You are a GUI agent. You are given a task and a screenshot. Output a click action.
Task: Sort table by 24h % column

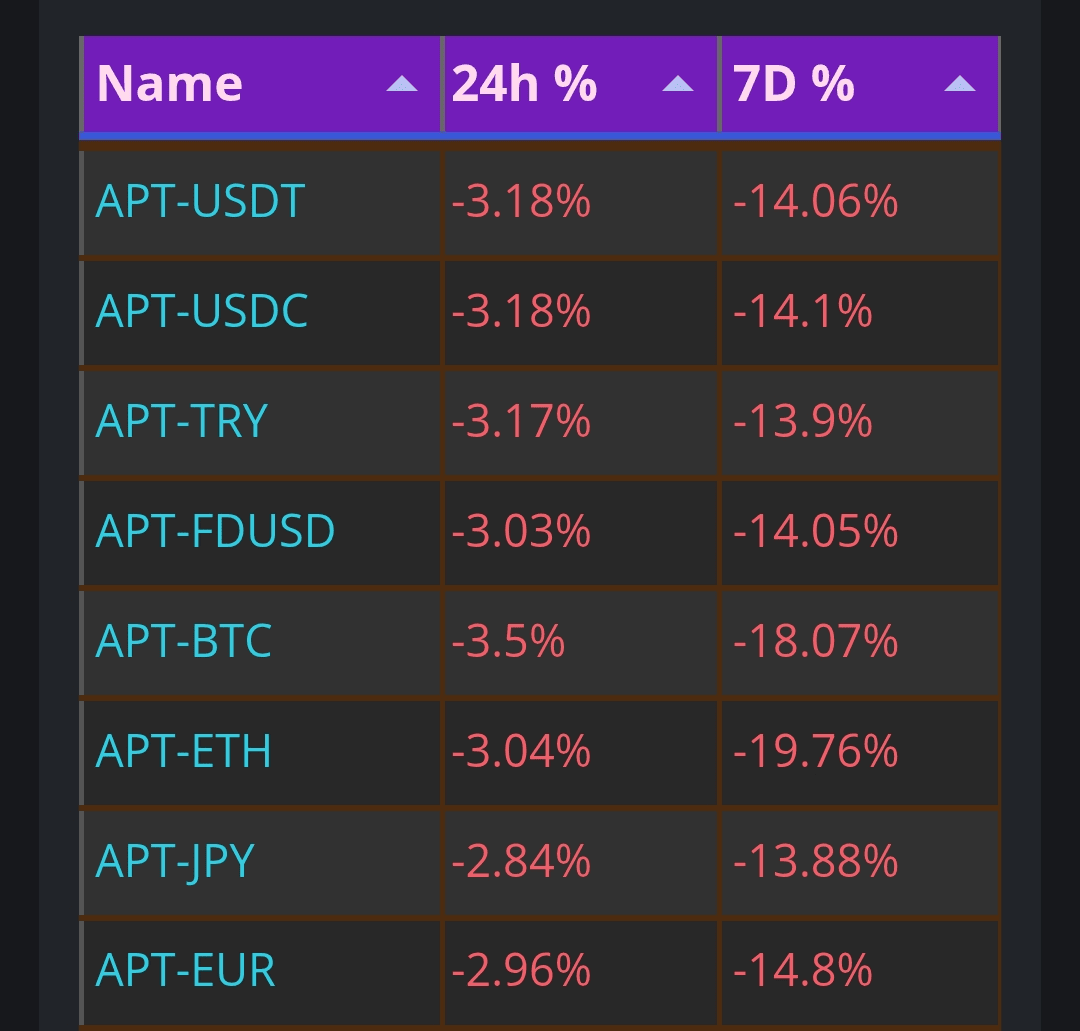[x=524, y=83]
